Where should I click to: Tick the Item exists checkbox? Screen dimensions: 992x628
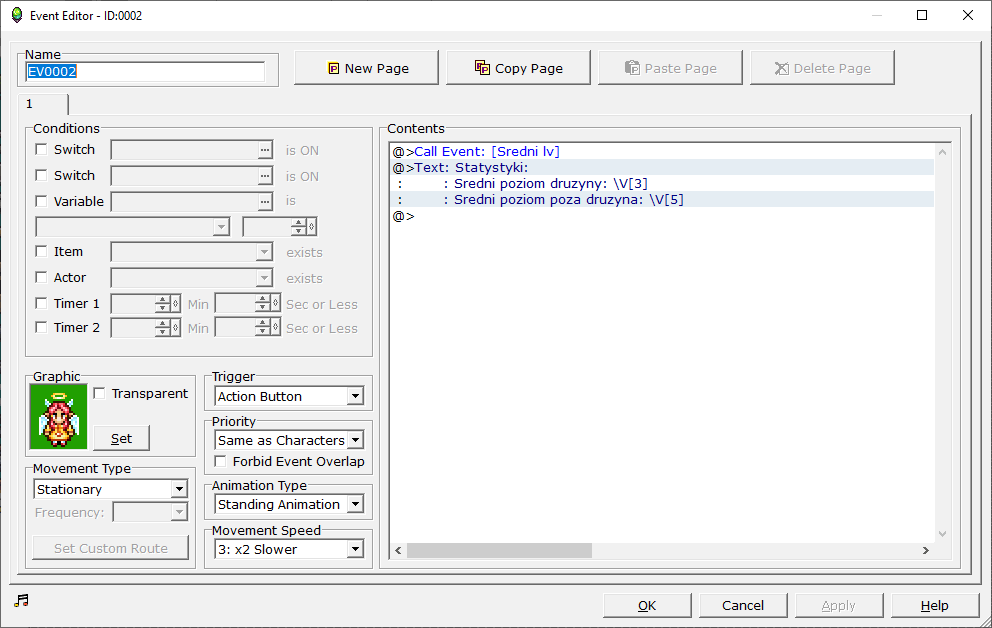click(x=41, y=251)
